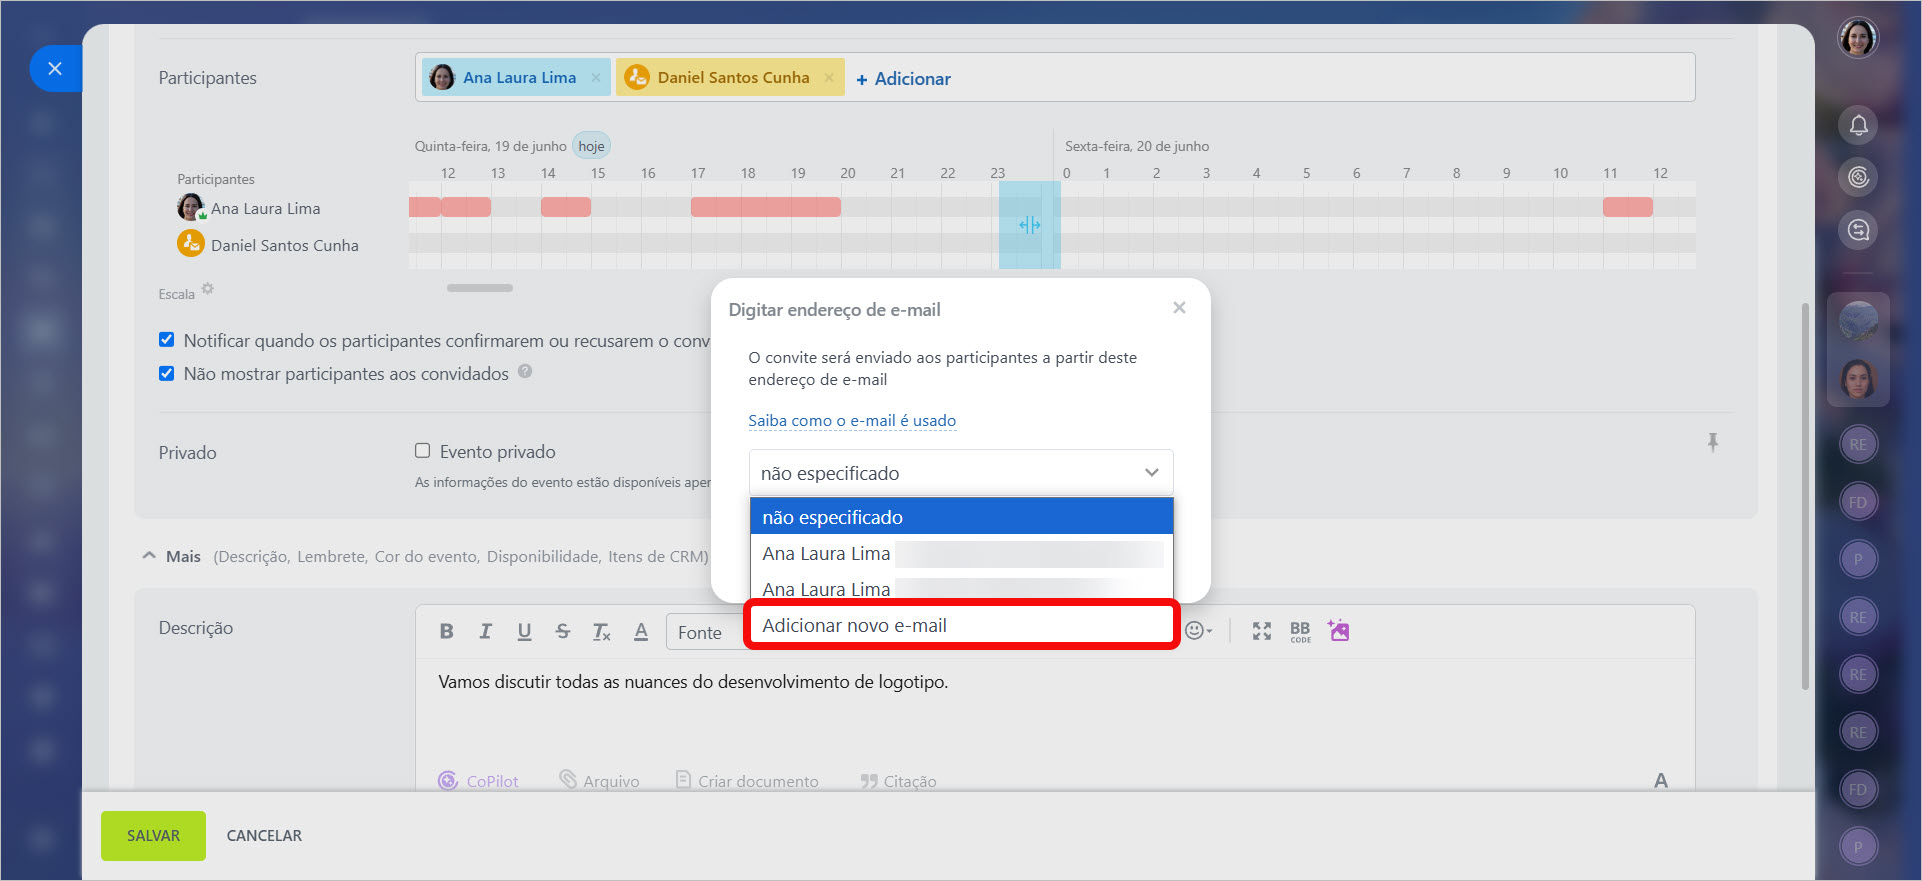Click the Daniel Santos Cunha participant chip
Image resolution: width=1922 pixels, height=881 pixels.
[x=730, y=77]
